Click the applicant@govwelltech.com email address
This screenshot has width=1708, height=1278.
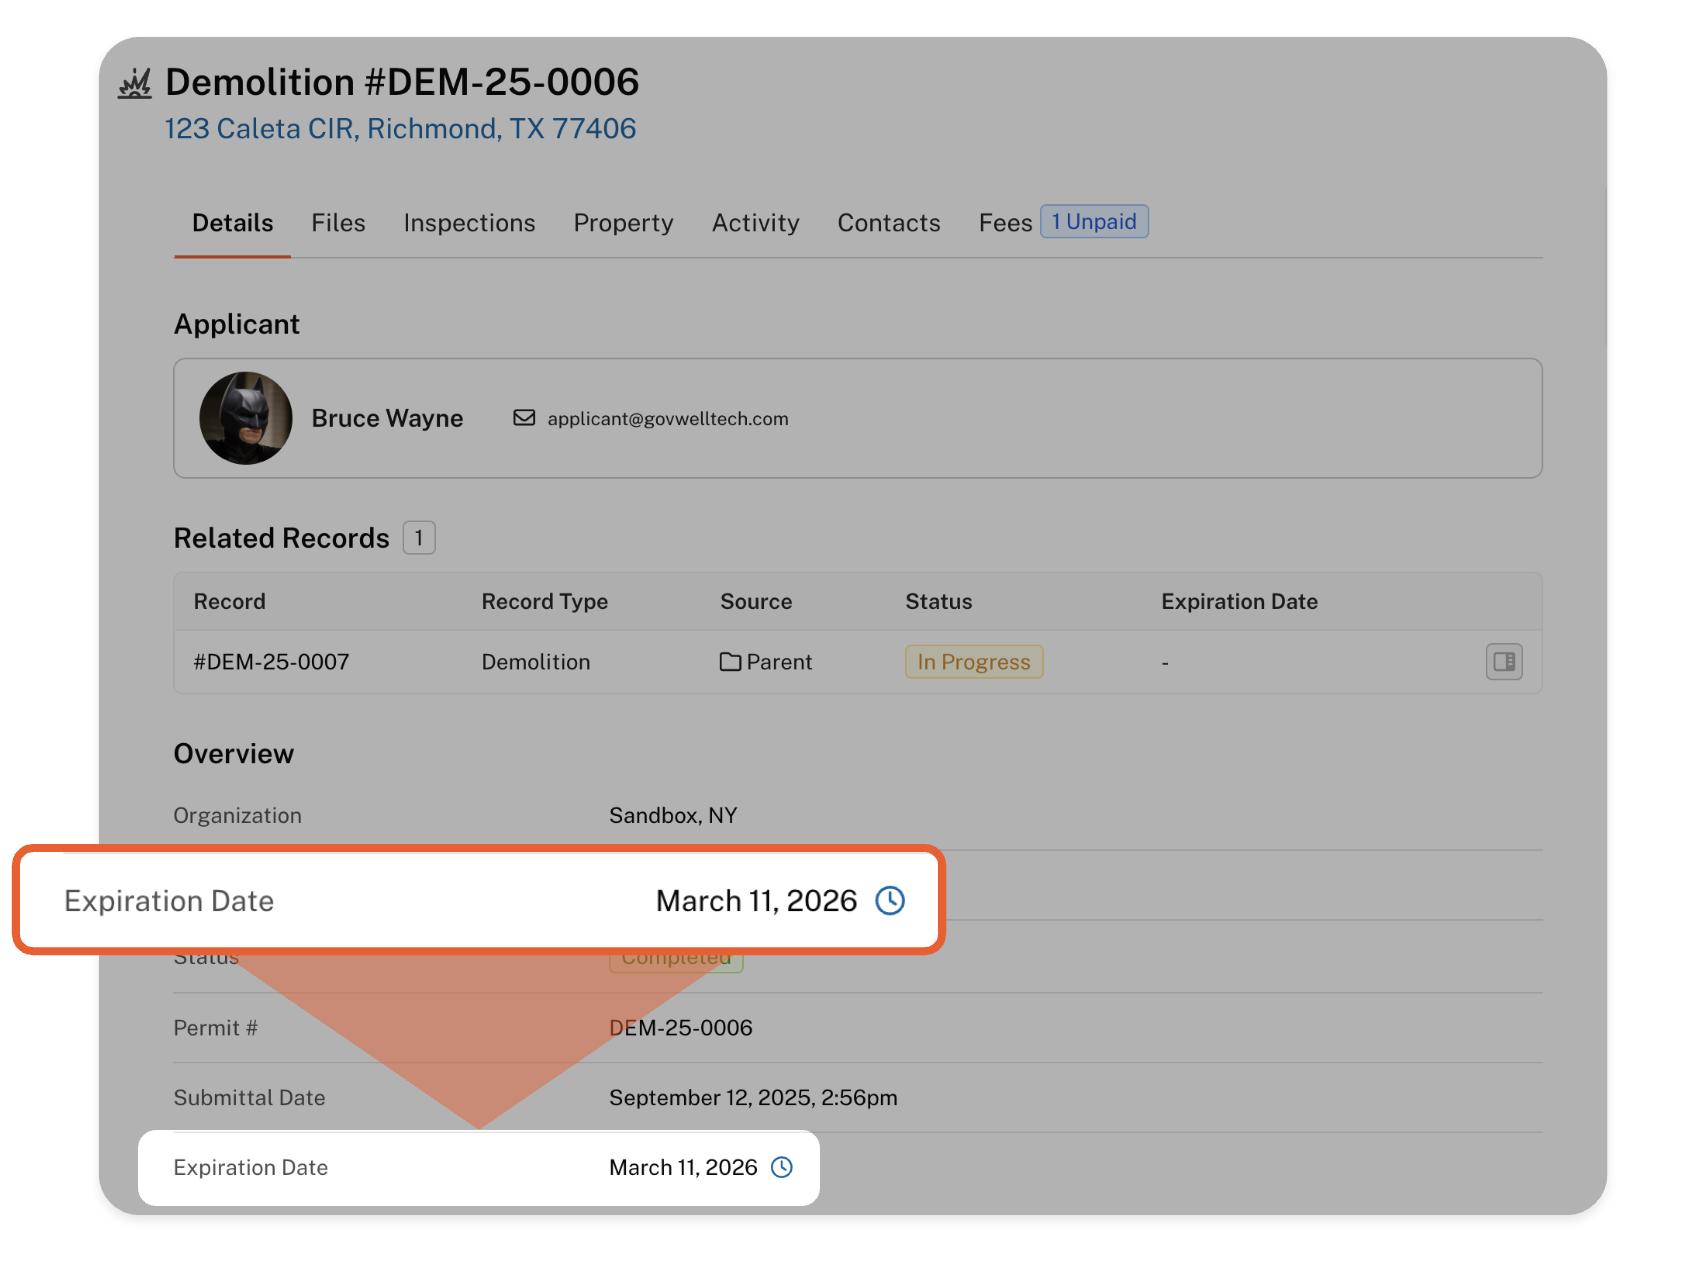pos(667,419)
